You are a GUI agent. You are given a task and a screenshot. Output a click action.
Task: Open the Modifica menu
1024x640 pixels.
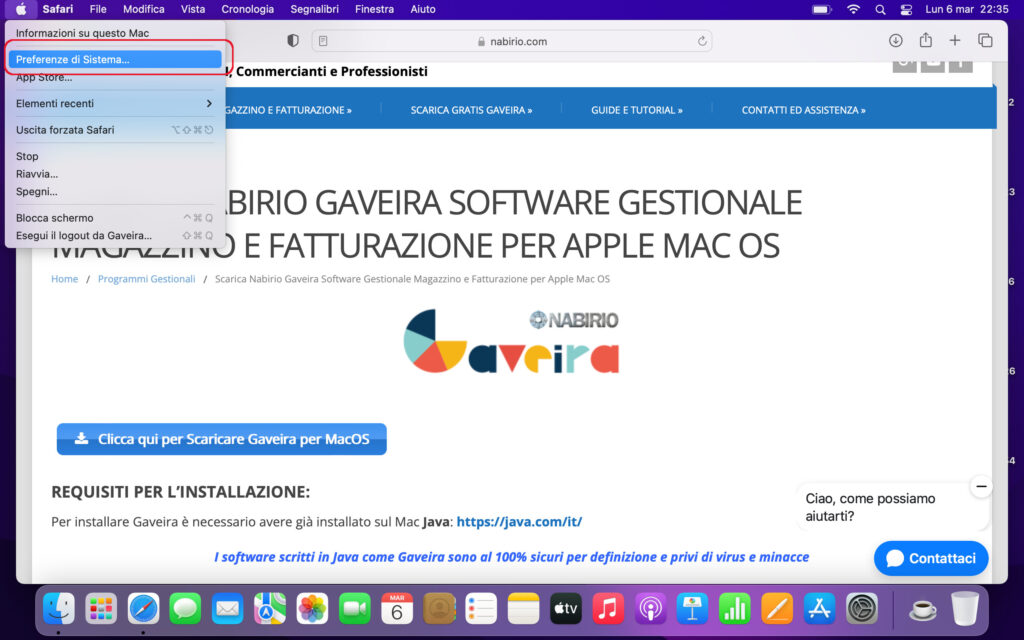pyautogui.click(x=144, y=9)
